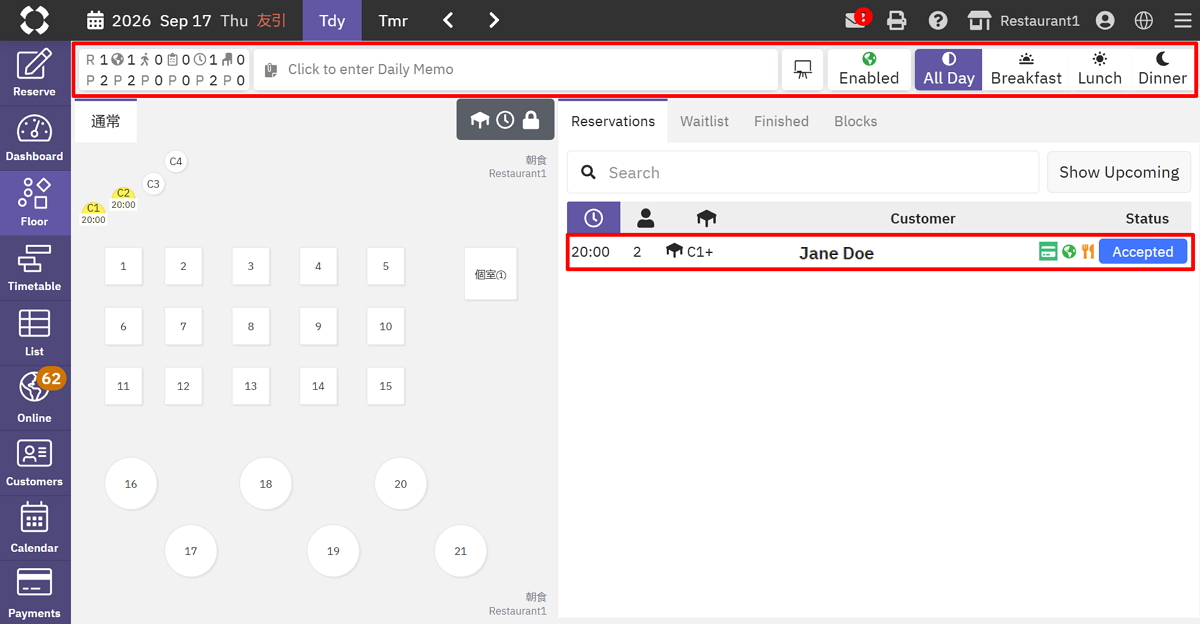Open the Restaurant1 store selector

[1023, 20]
